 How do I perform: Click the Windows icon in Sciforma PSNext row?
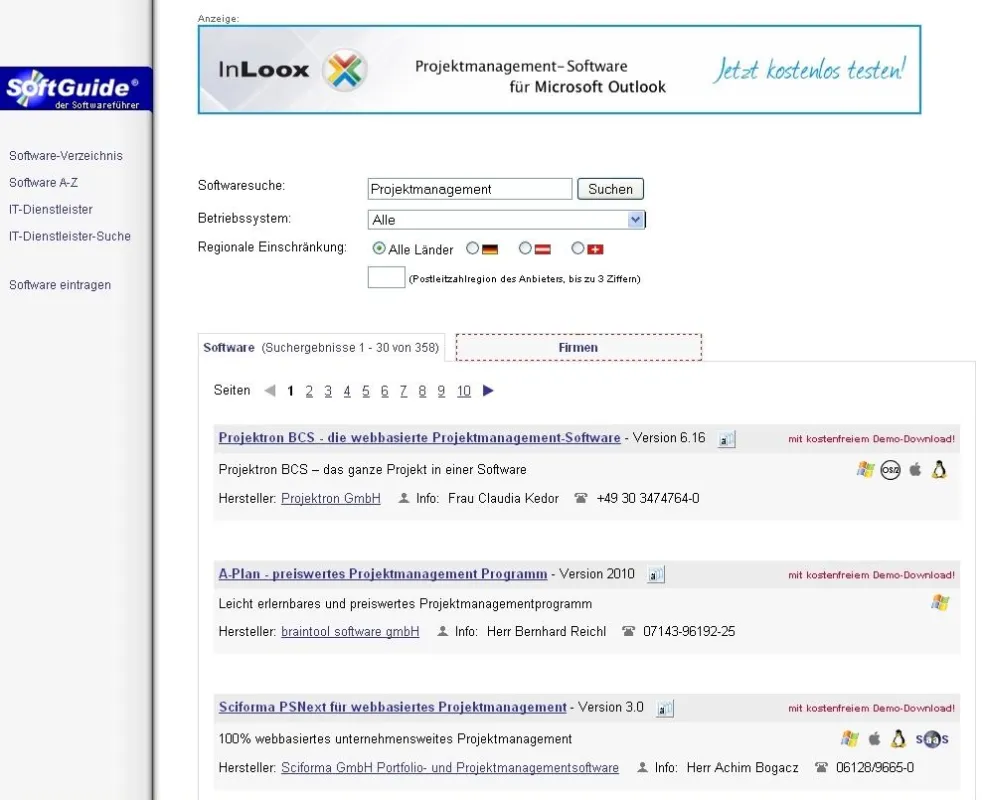point(850,739)
